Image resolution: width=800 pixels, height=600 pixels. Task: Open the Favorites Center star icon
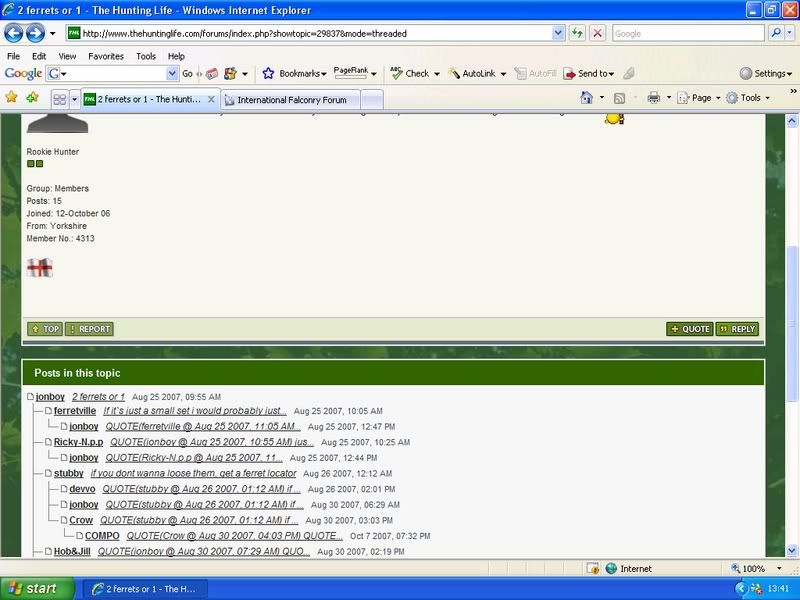[12, 98]
